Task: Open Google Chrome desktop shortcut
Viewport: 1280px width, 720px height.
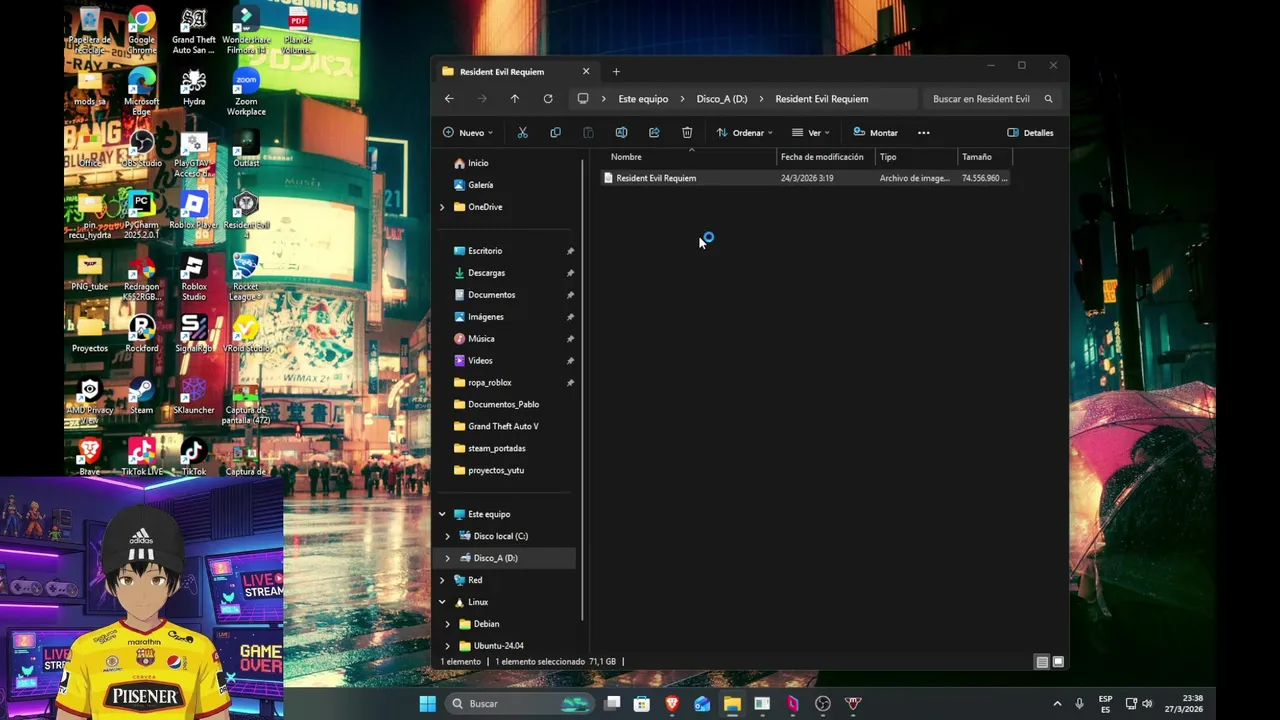Action: [x=142, y=31]
